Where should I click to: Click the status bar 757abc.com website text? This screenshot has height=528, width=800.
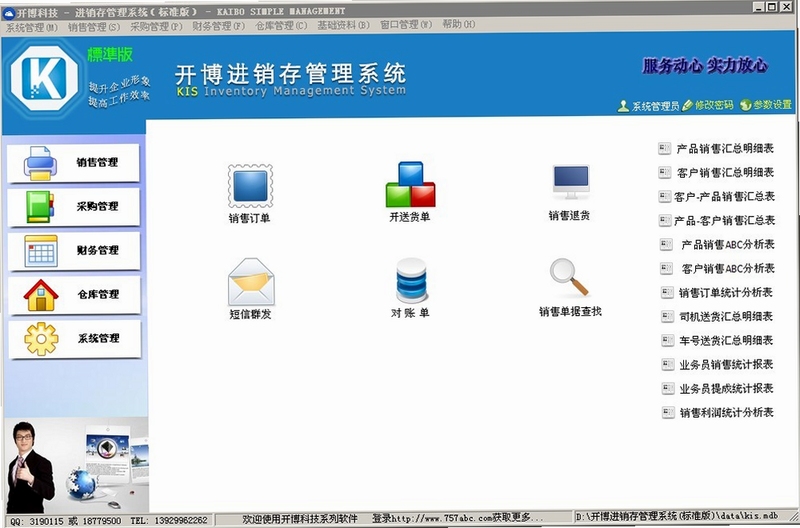point(458,518)
